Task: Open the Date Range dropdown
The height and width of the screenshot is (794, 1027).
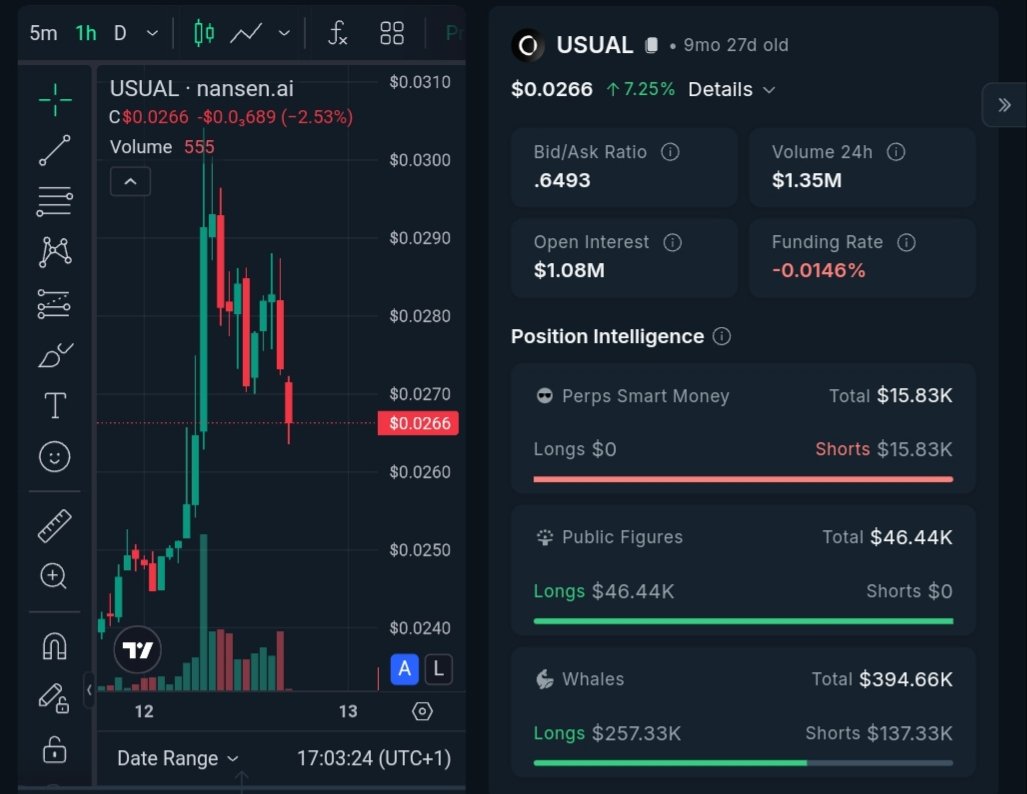Action: (x=177, y=758)
